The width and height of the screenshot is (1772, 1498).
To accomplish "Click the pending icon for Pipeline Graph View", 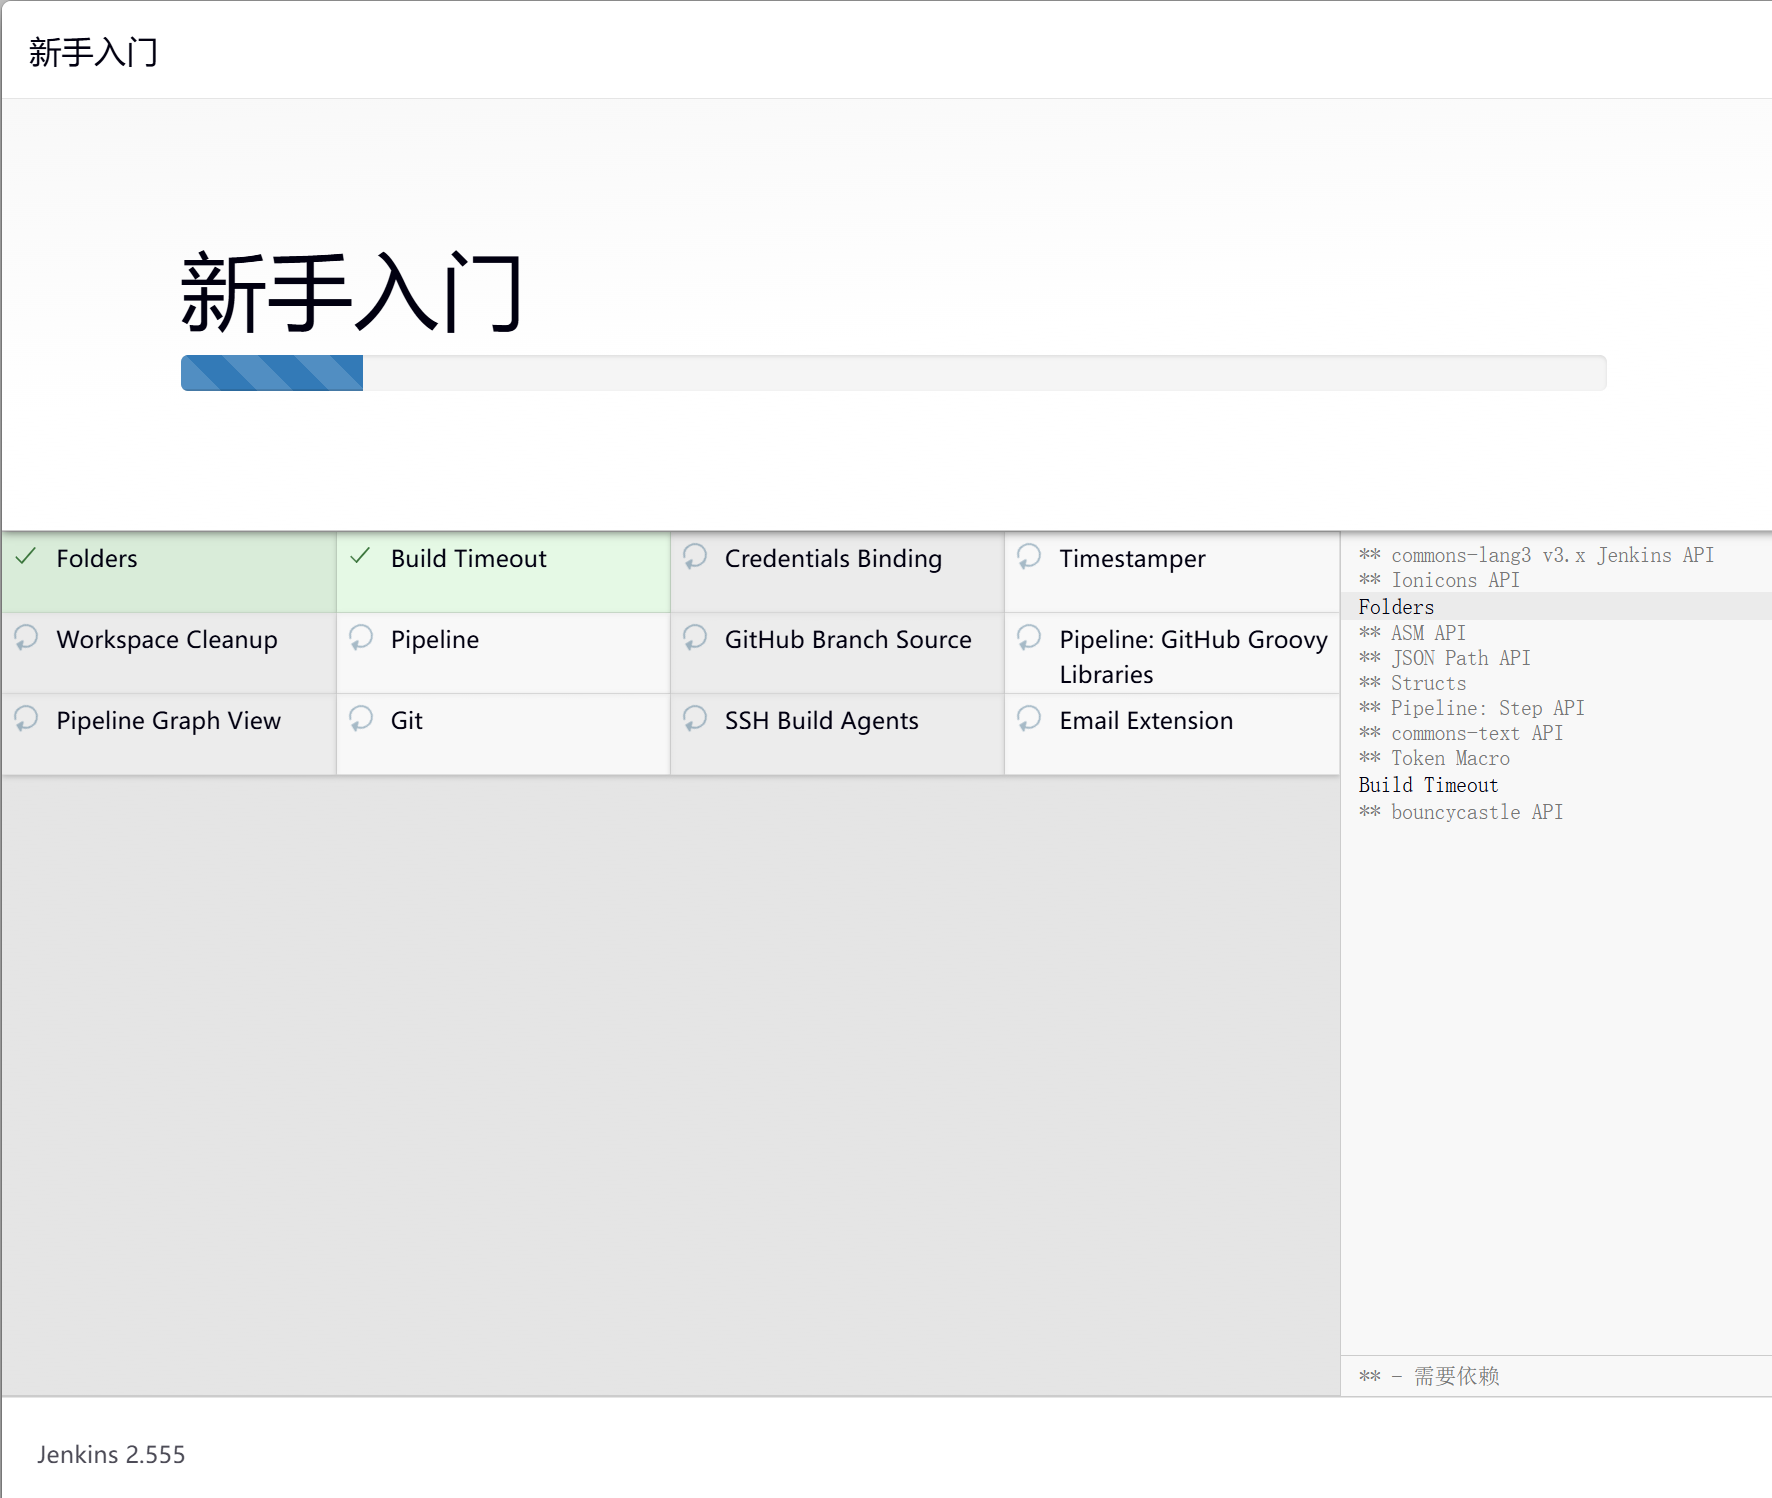I will click(27, 718).
